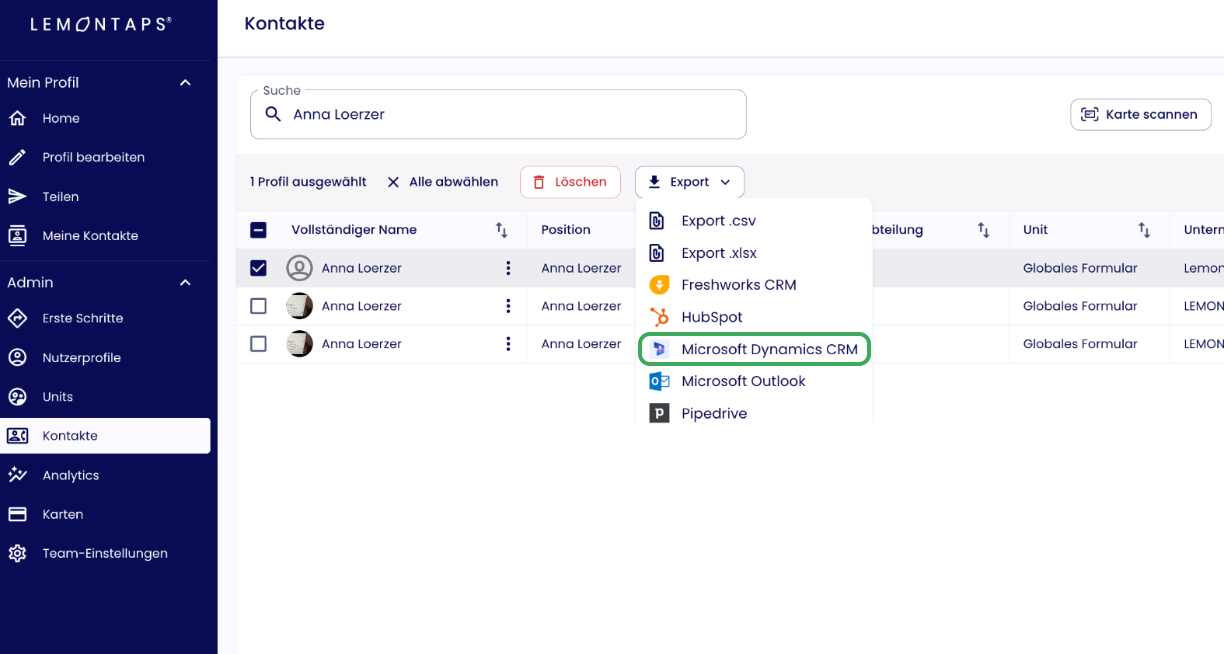Collapse the Admin section chevron
1224x654 pixels.
pyautogui.click(x=185, y=283)
